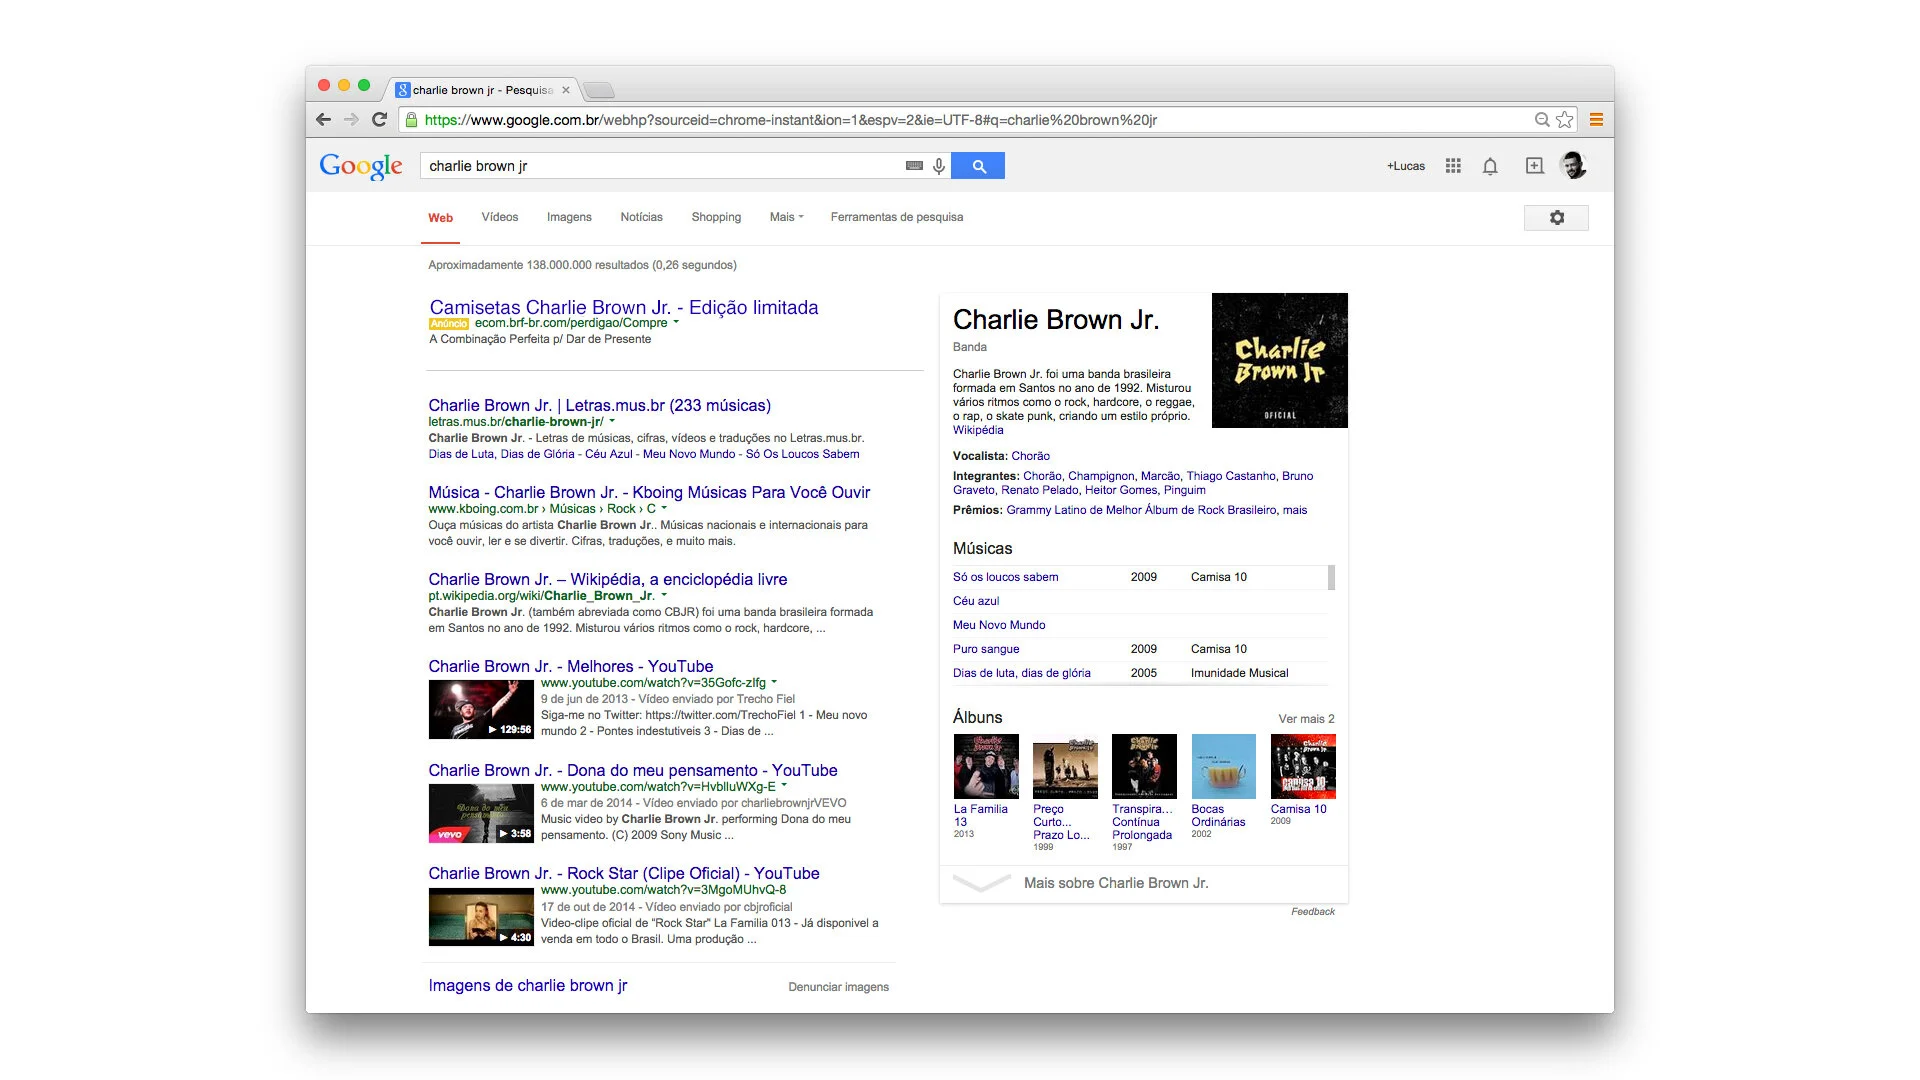
Task: Open the Chrome hamburger menu
Action: pyautogui.click(x=1596, y=120)
